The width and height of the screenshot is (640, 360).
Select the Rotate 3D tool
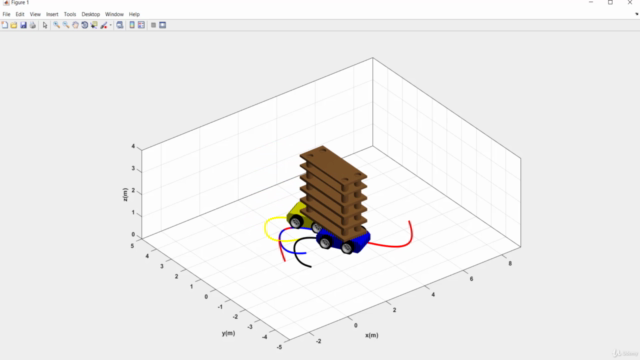(84, 25)
